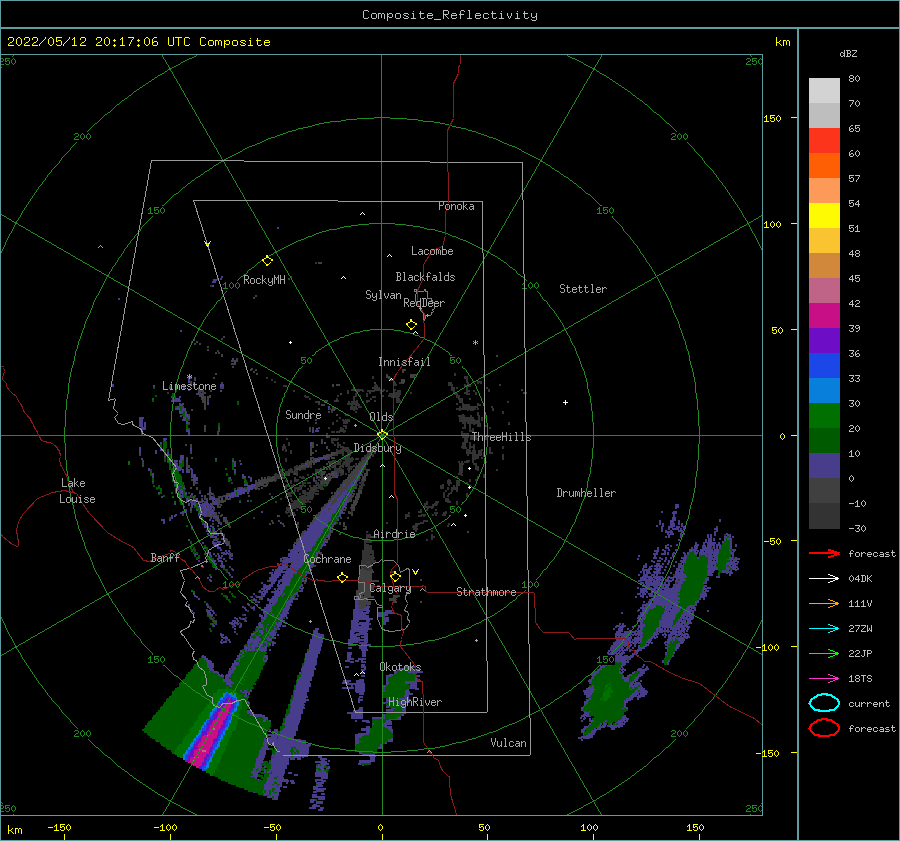Click the Okotoks city label
The width and height of the screenshot is (900, 841).
click(x=400, y=667)
